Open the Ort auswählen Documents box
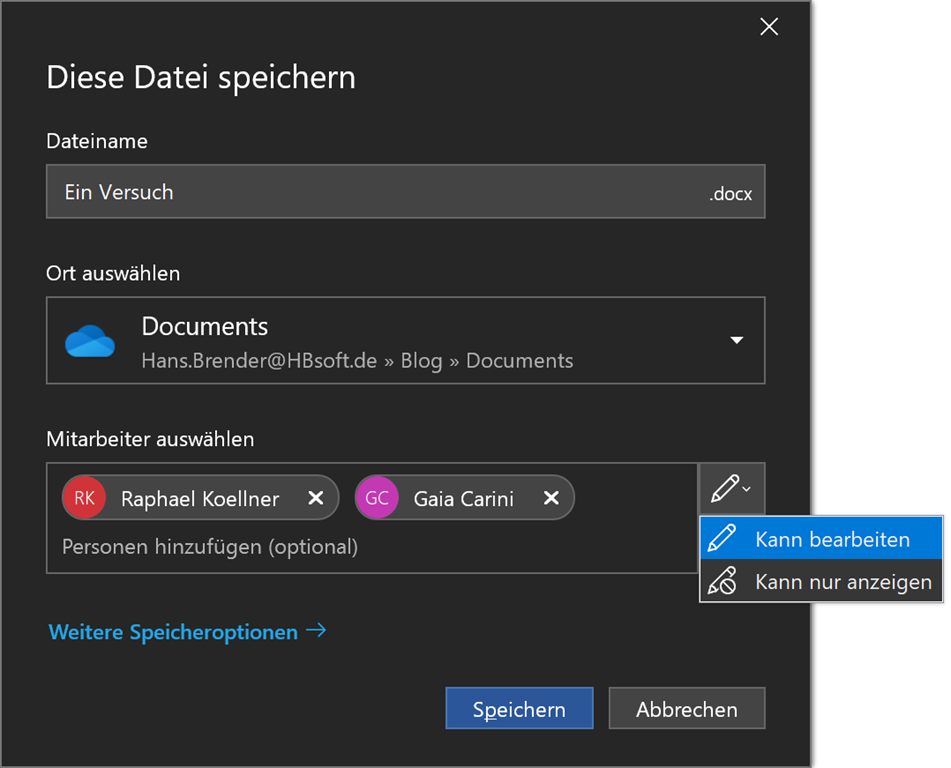The image size is (951, 768). [x=405, y=341]
